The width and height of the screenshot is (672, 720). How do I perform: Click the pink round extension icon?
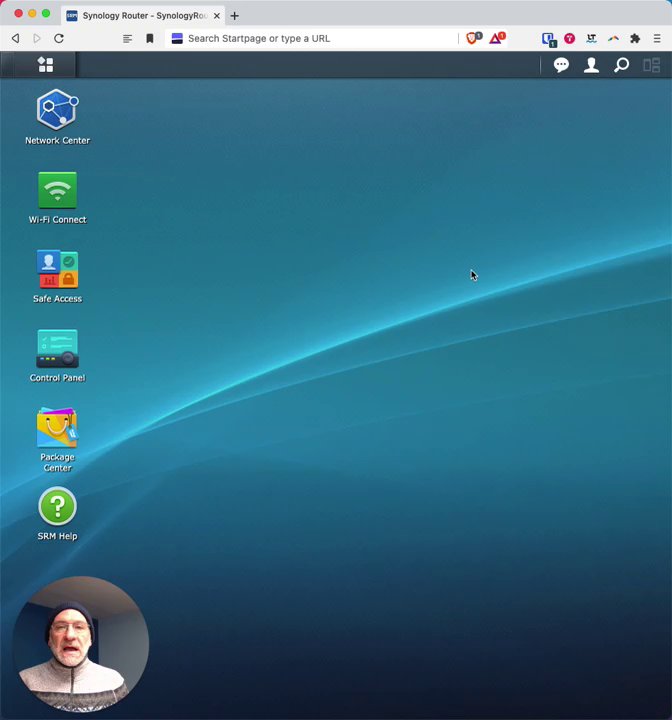pos(570,39)
